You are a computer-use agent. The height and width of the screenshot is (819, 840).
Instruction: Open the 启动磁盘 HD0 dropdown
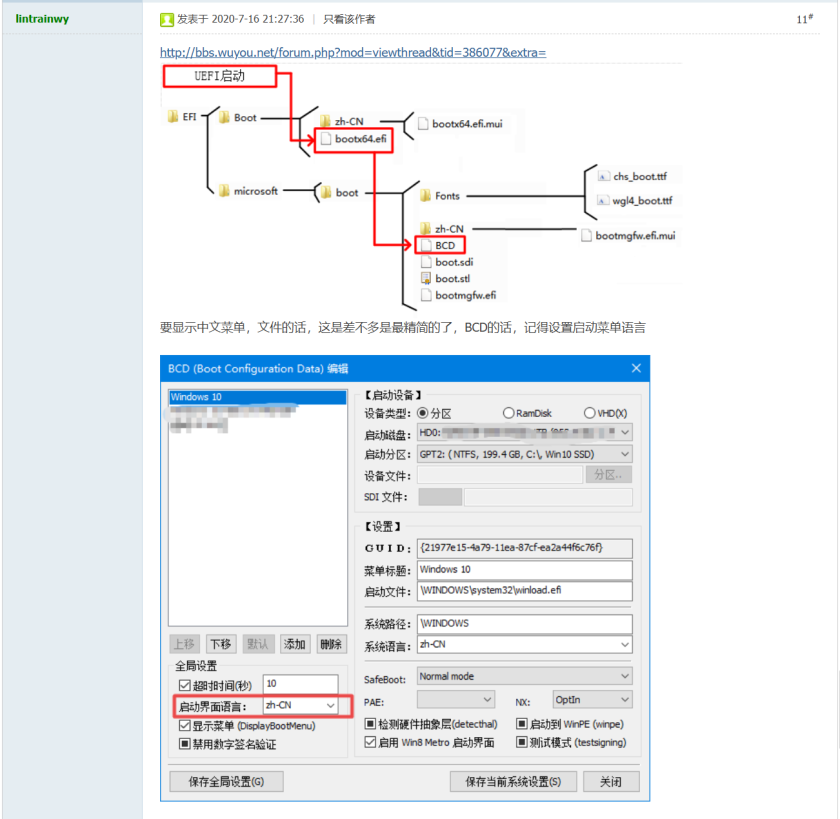click(524, 432)
